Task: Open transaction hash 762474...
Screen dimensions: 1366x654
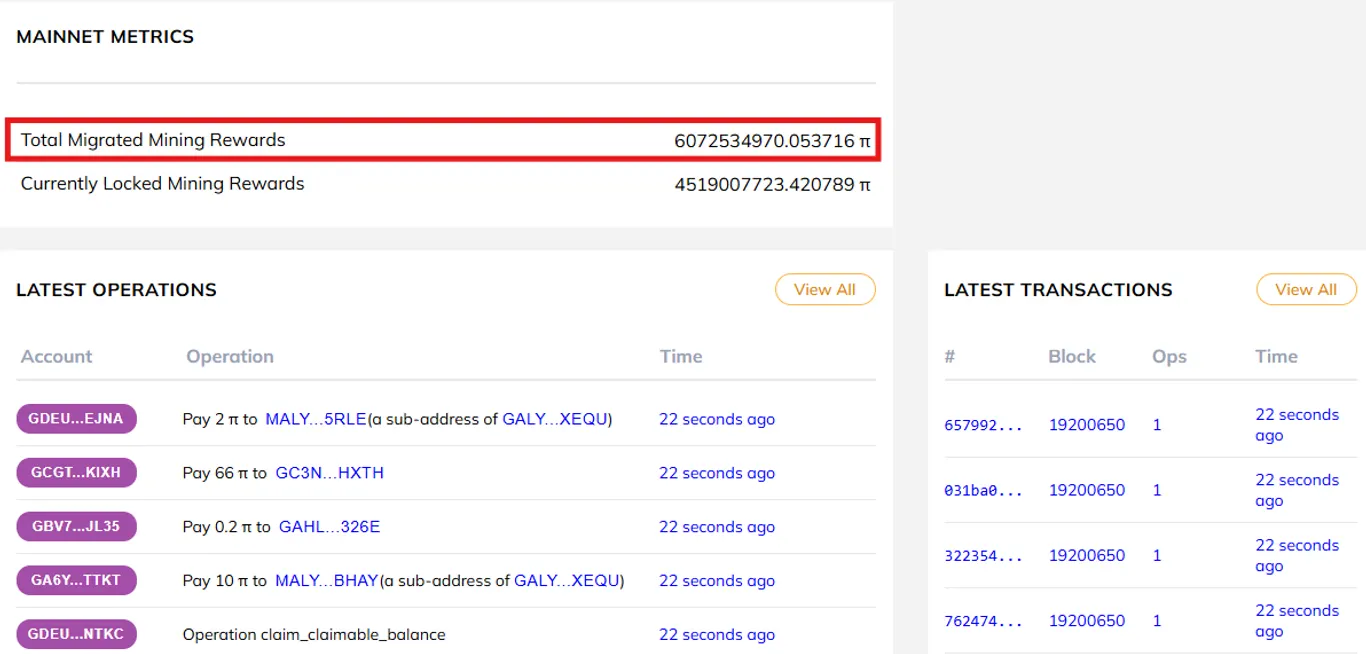Action: (x=983, y=621)
